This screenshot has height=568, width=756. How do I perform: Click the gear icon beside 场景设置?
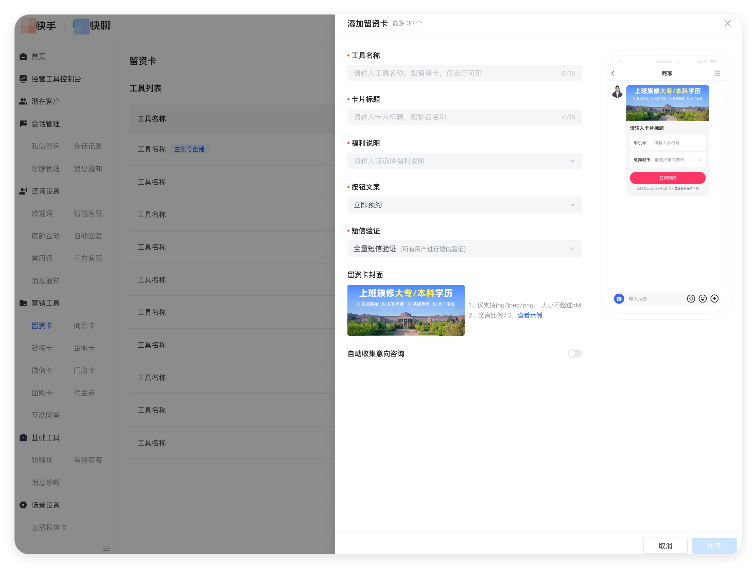tap(23, 505)
